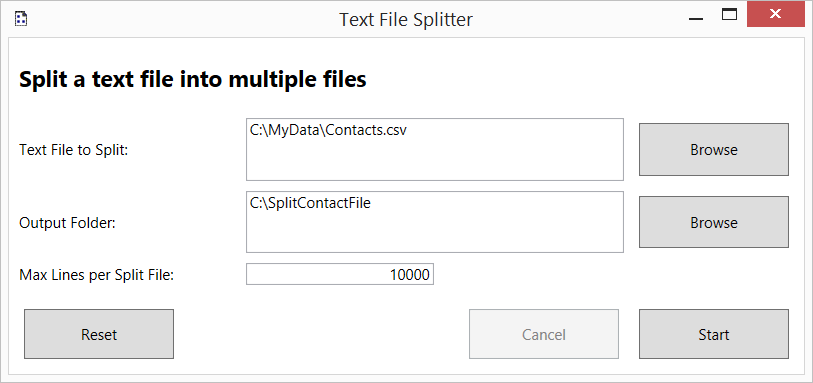Reset the form with the Reset button
This screenshot has height=383, width=813.
tap(99, 334)
